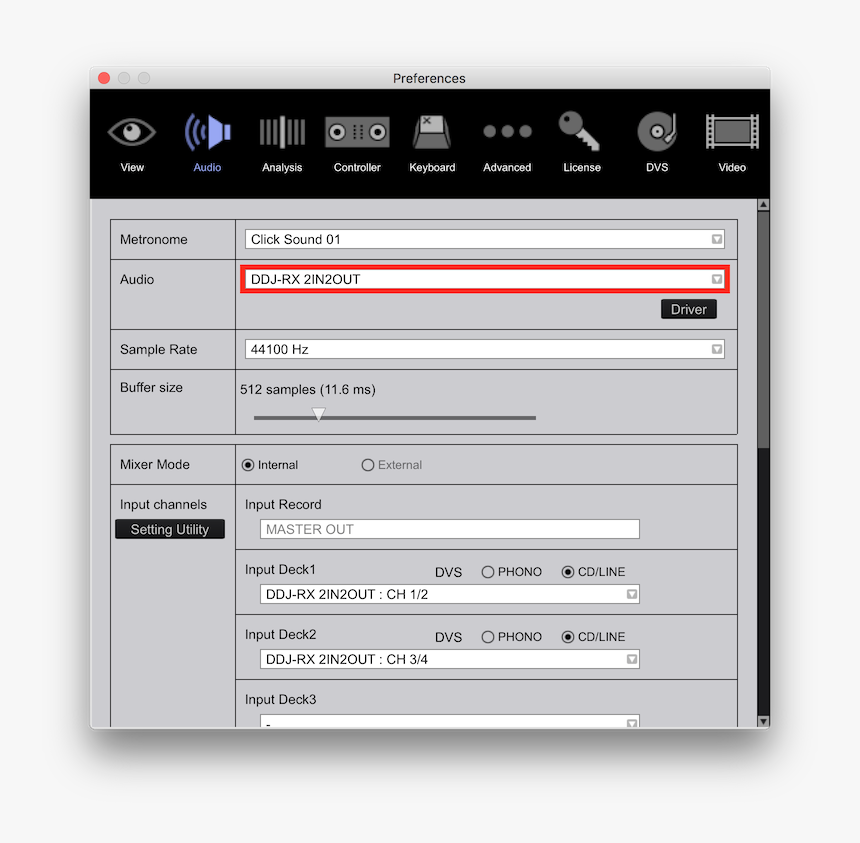
Task: Select Internal mixer mode
Action: [x=248, y=465]
